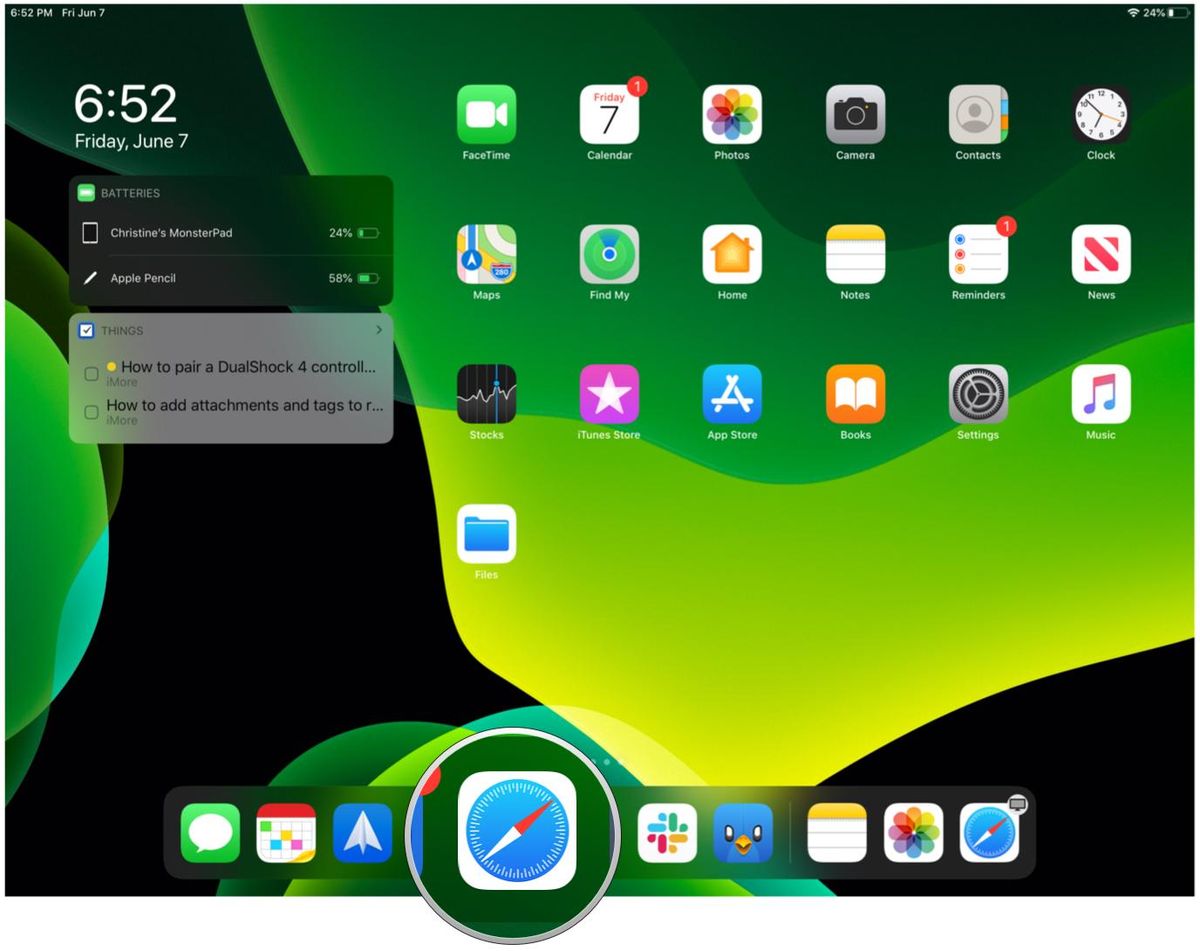The image size is (1200, 951).
Task: Open Photos in the dock's recent apps
Action: pyautogui.click(x=913, y=833)
